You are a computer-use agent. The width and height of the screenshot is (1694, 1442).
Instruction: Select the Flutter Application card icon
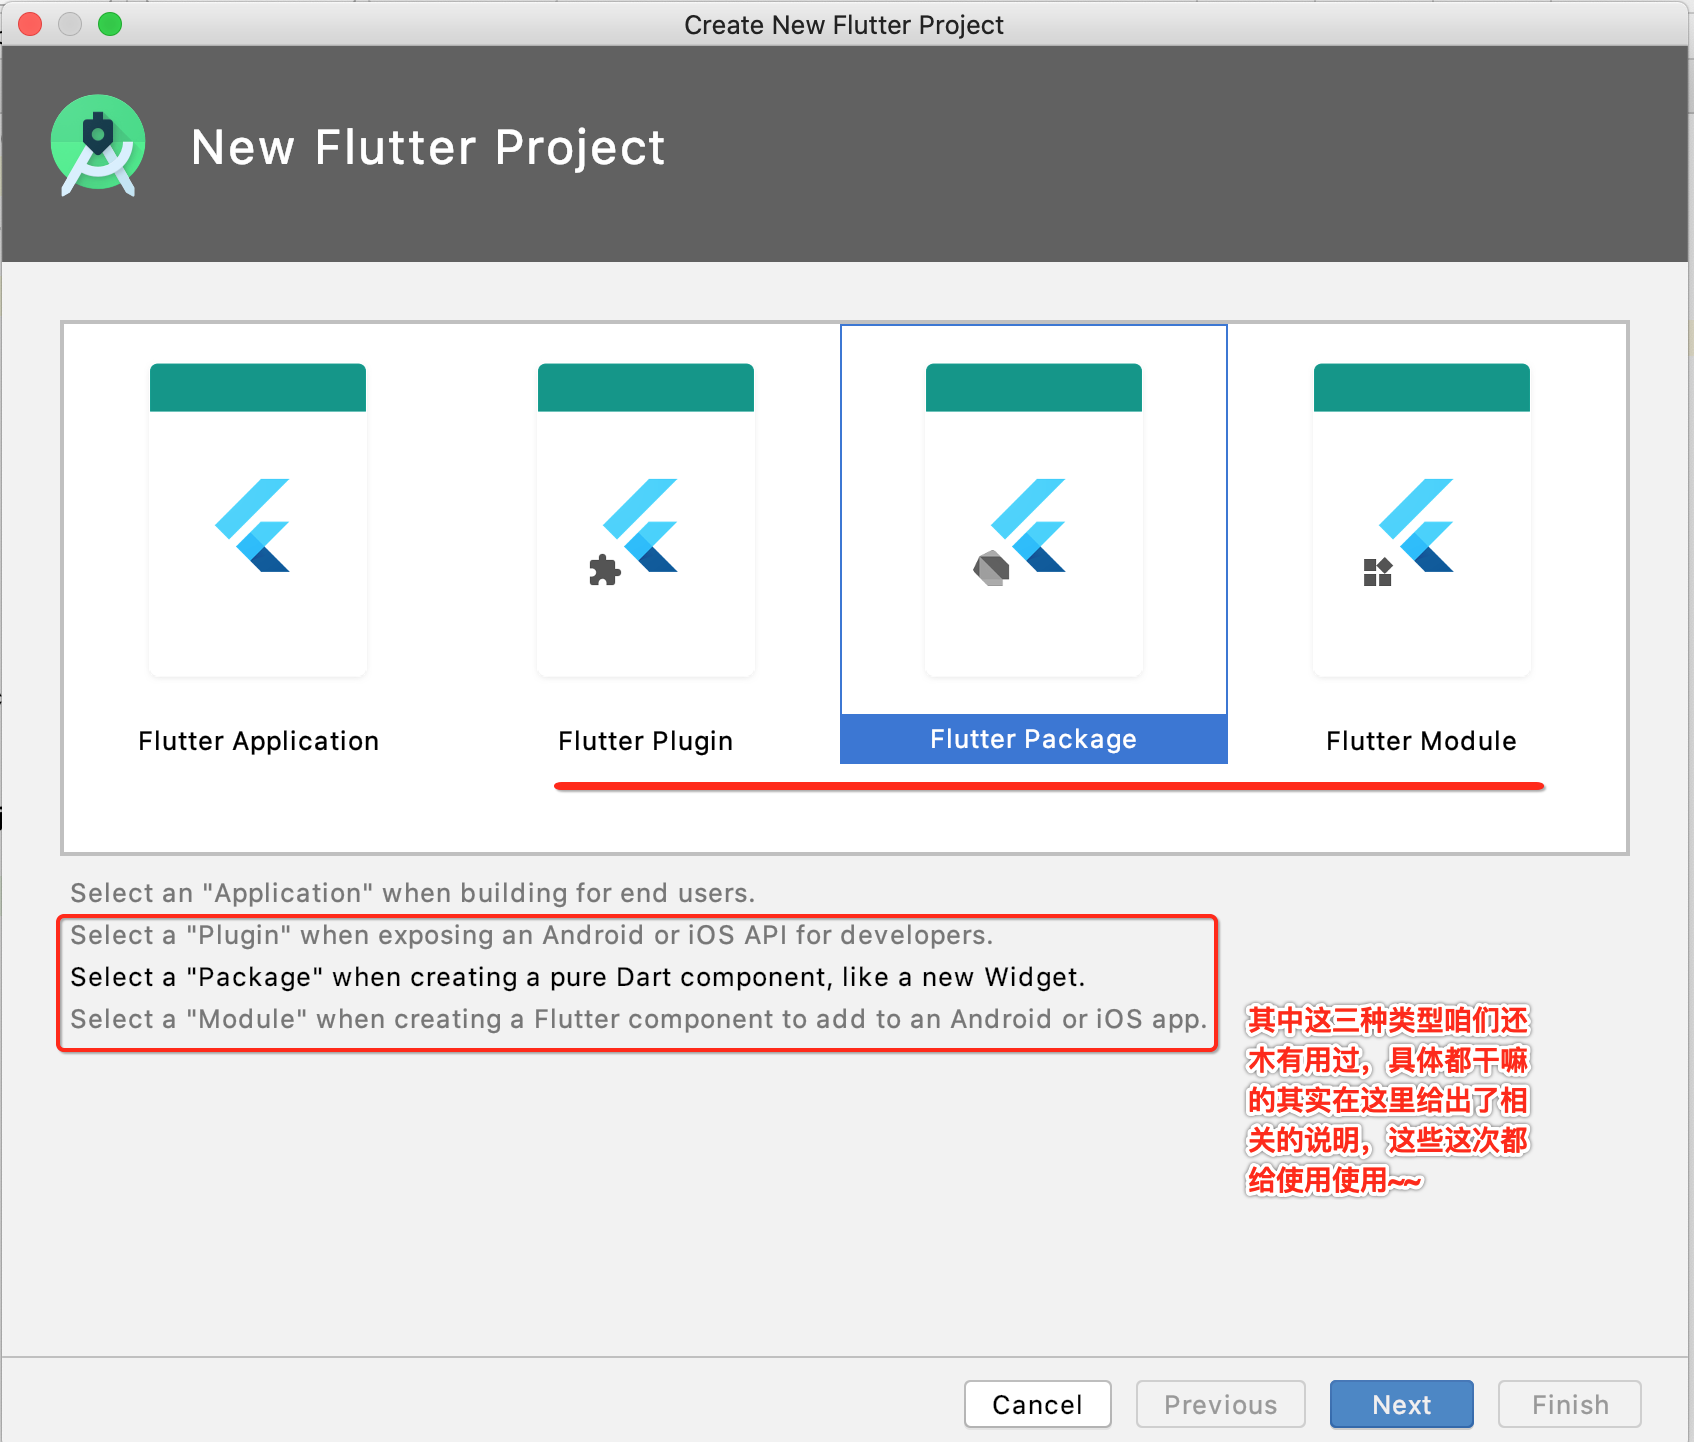[257, 518]
